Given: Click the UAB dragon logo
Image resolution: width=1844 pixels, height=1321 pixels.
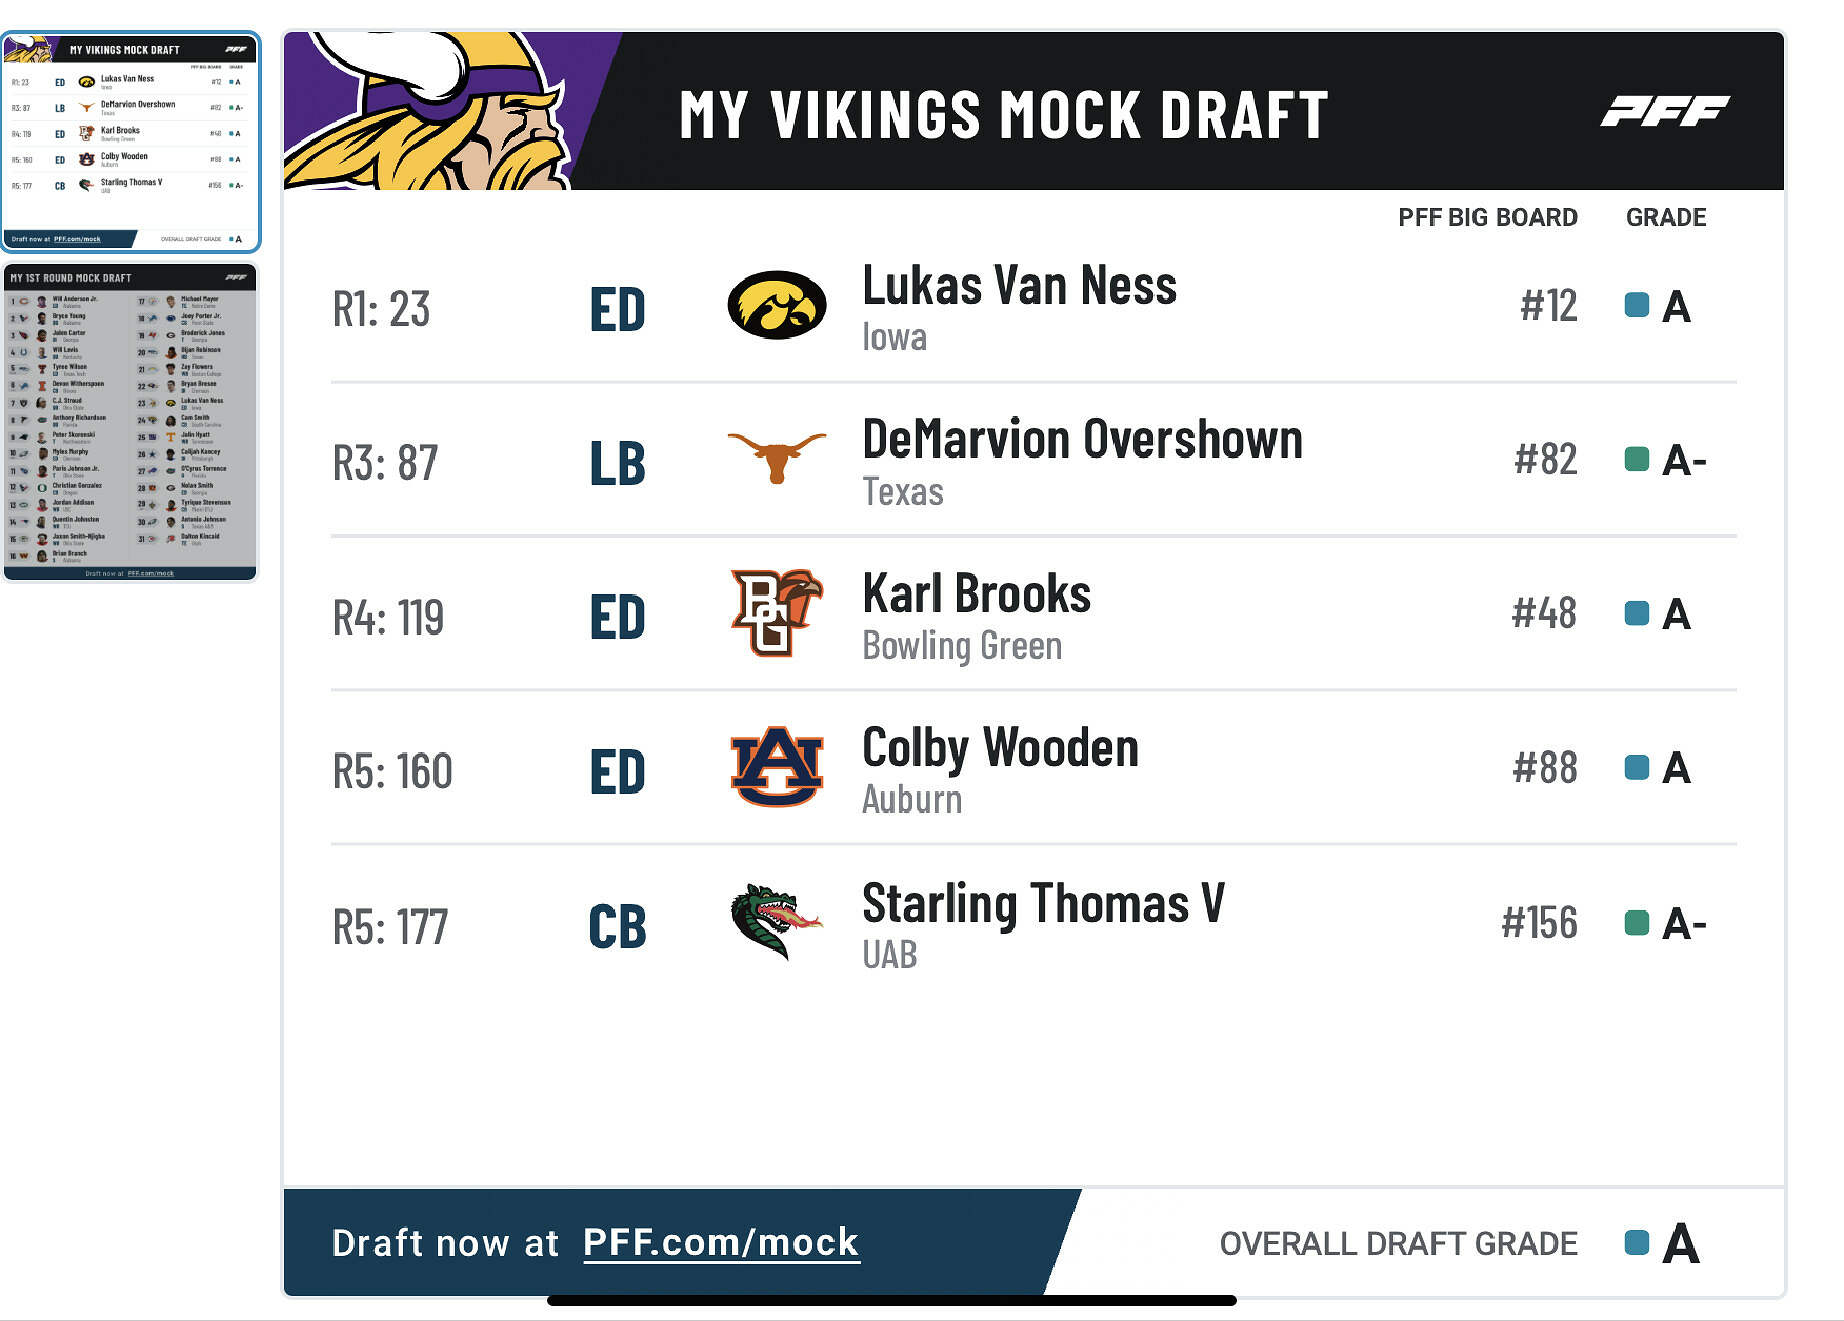Looking at the screenshot, I should click(x=776, y=921).
